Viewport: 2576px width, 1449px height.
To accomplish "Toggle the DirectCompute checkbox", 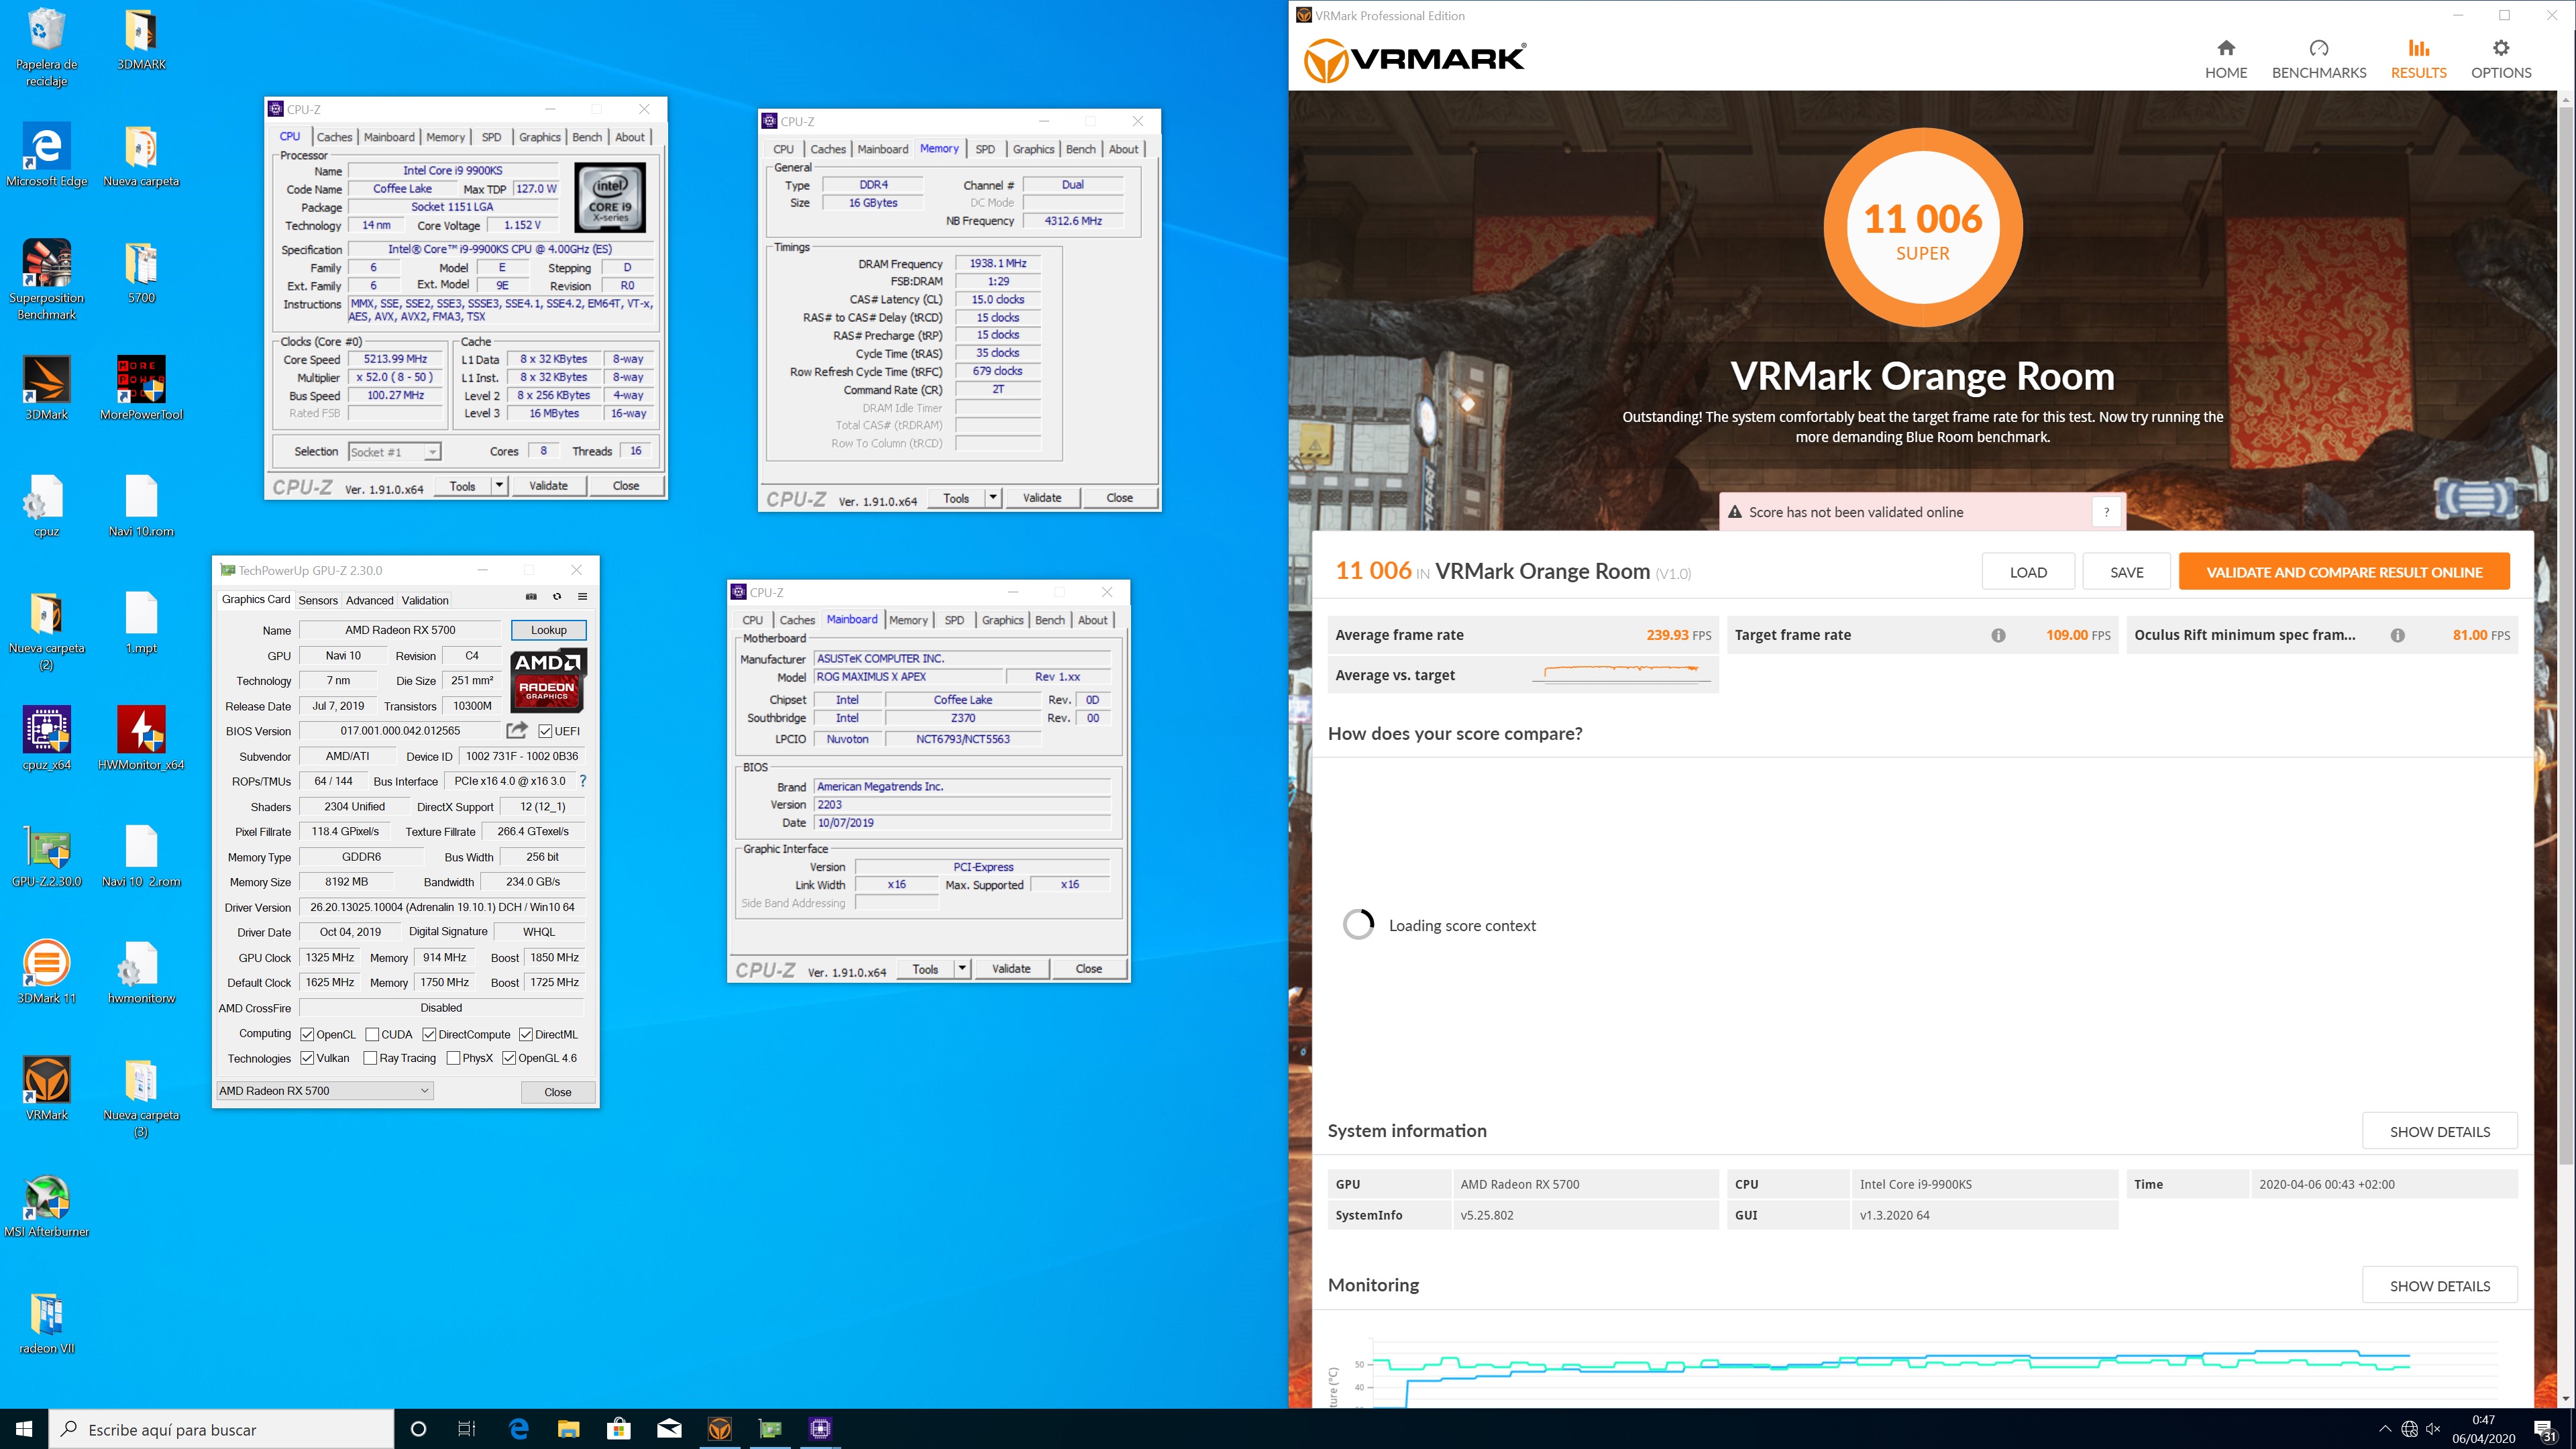I will click(429, 1034).
